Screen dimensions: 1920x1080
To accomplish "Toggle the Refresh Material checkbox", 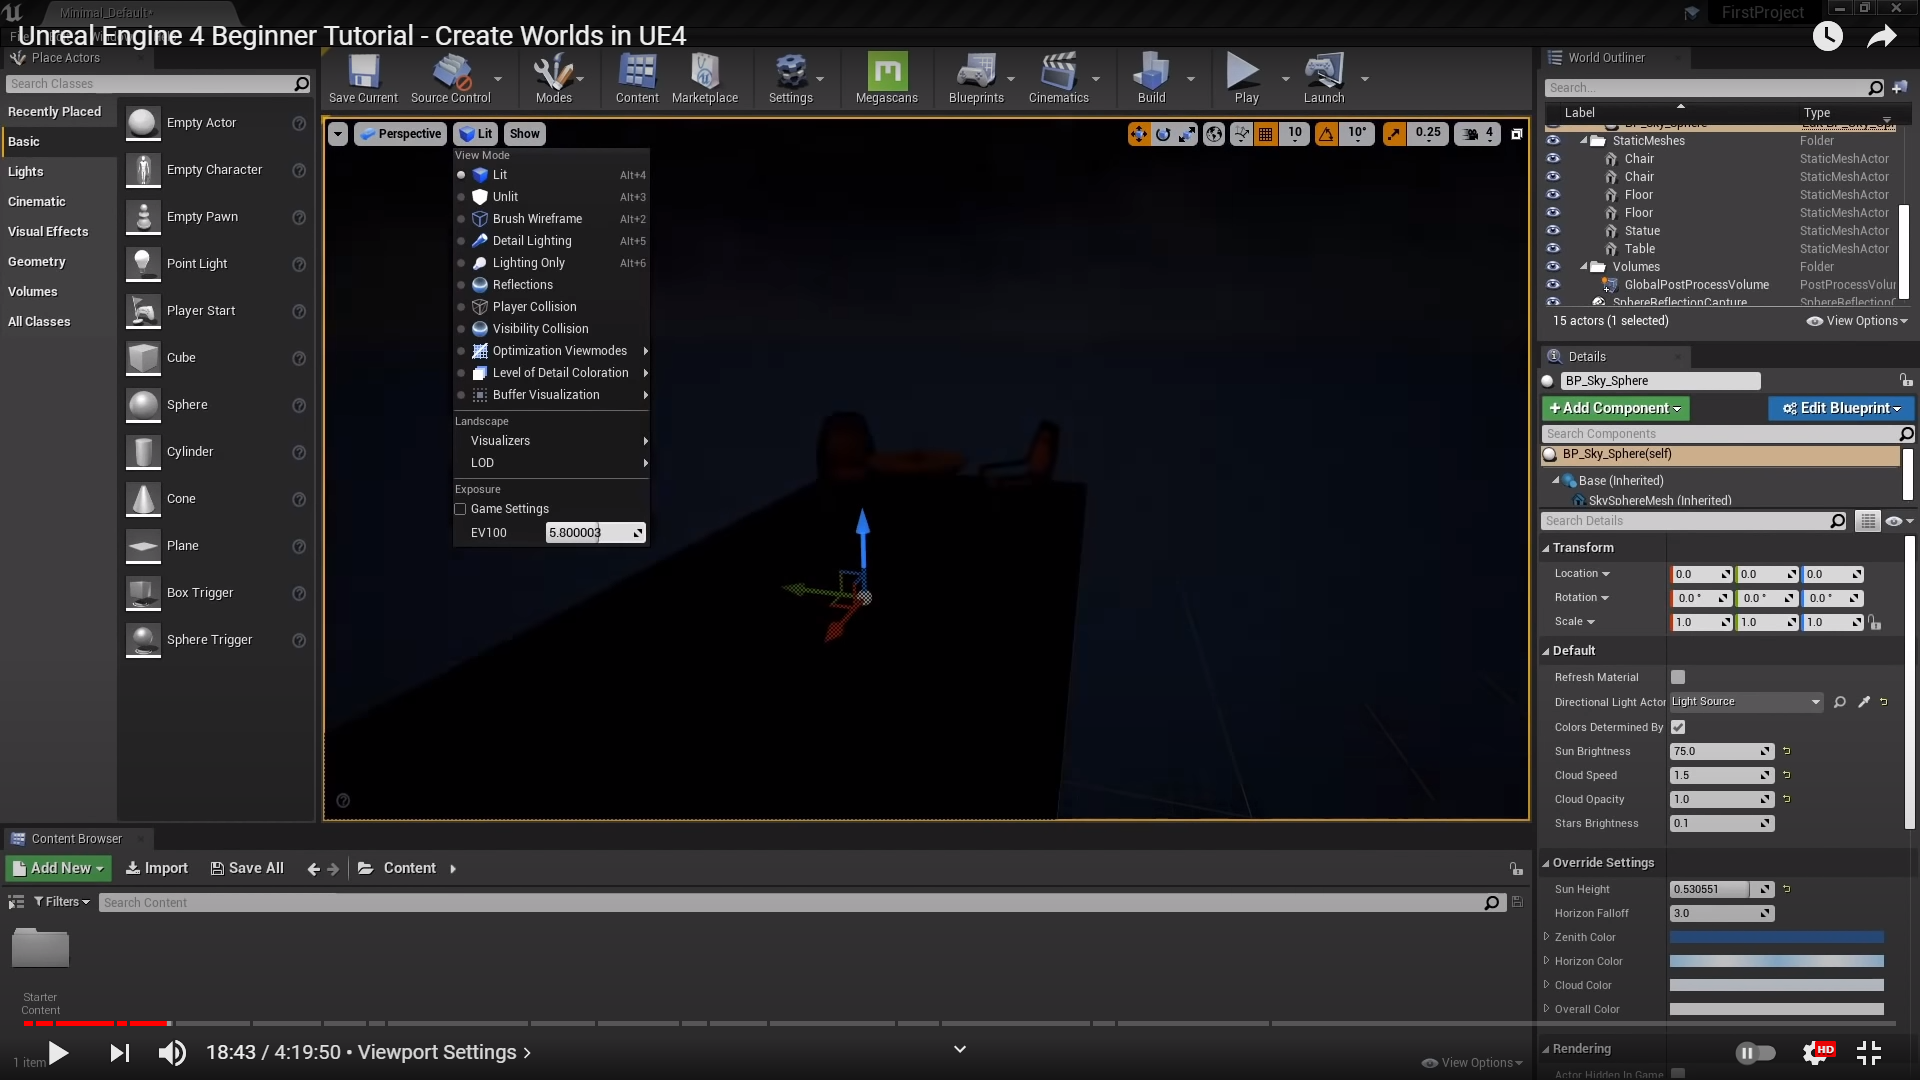I will 1678,677.
